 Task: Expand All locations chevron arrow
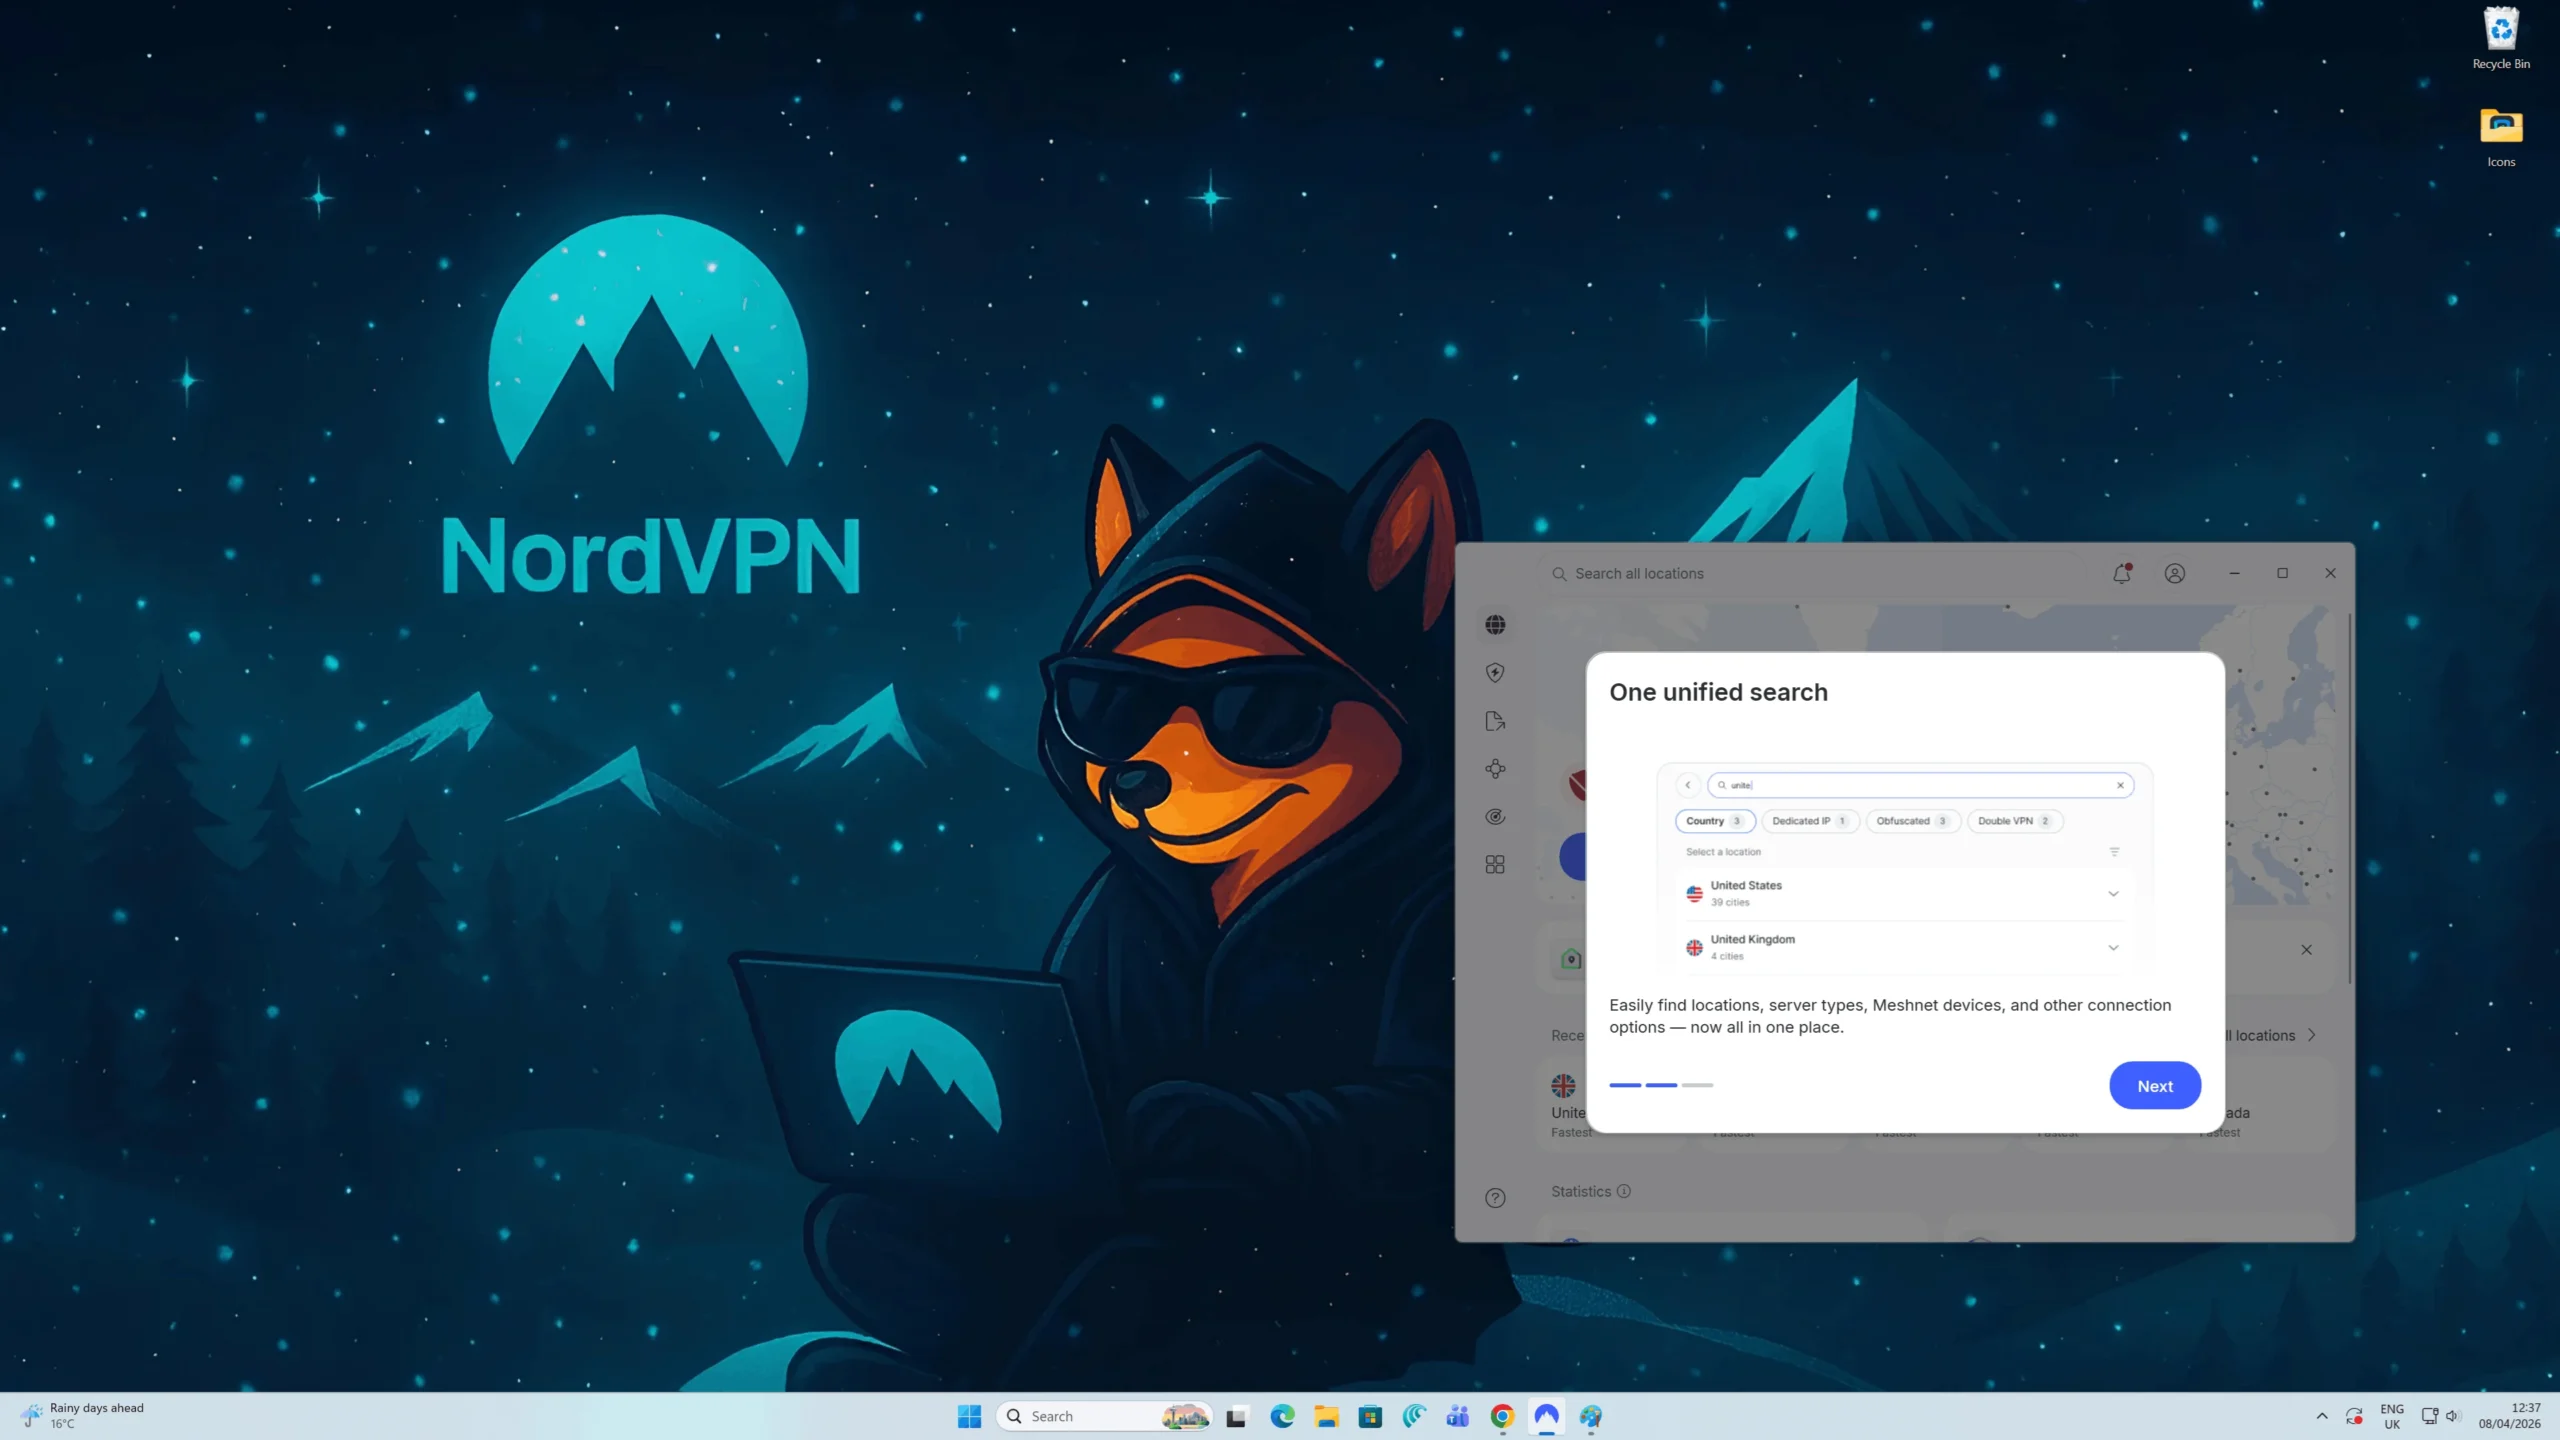[x=2311, y=1035]
